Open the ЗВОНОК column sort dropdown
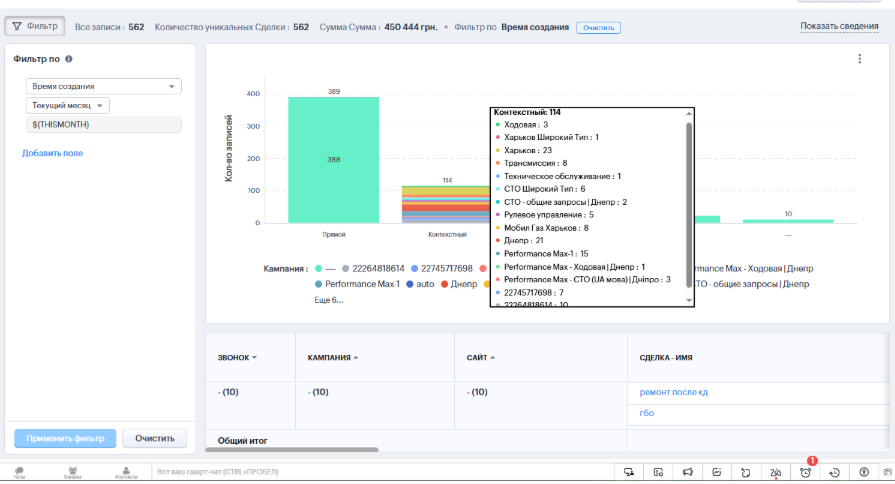 [238, 357]
